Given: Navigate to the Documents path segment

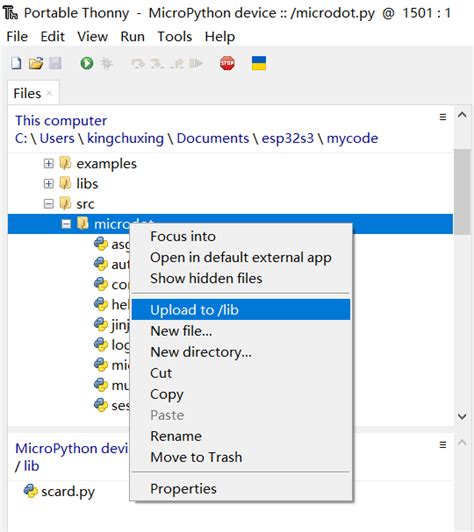Looking at the screenshot, I should 213,138.
